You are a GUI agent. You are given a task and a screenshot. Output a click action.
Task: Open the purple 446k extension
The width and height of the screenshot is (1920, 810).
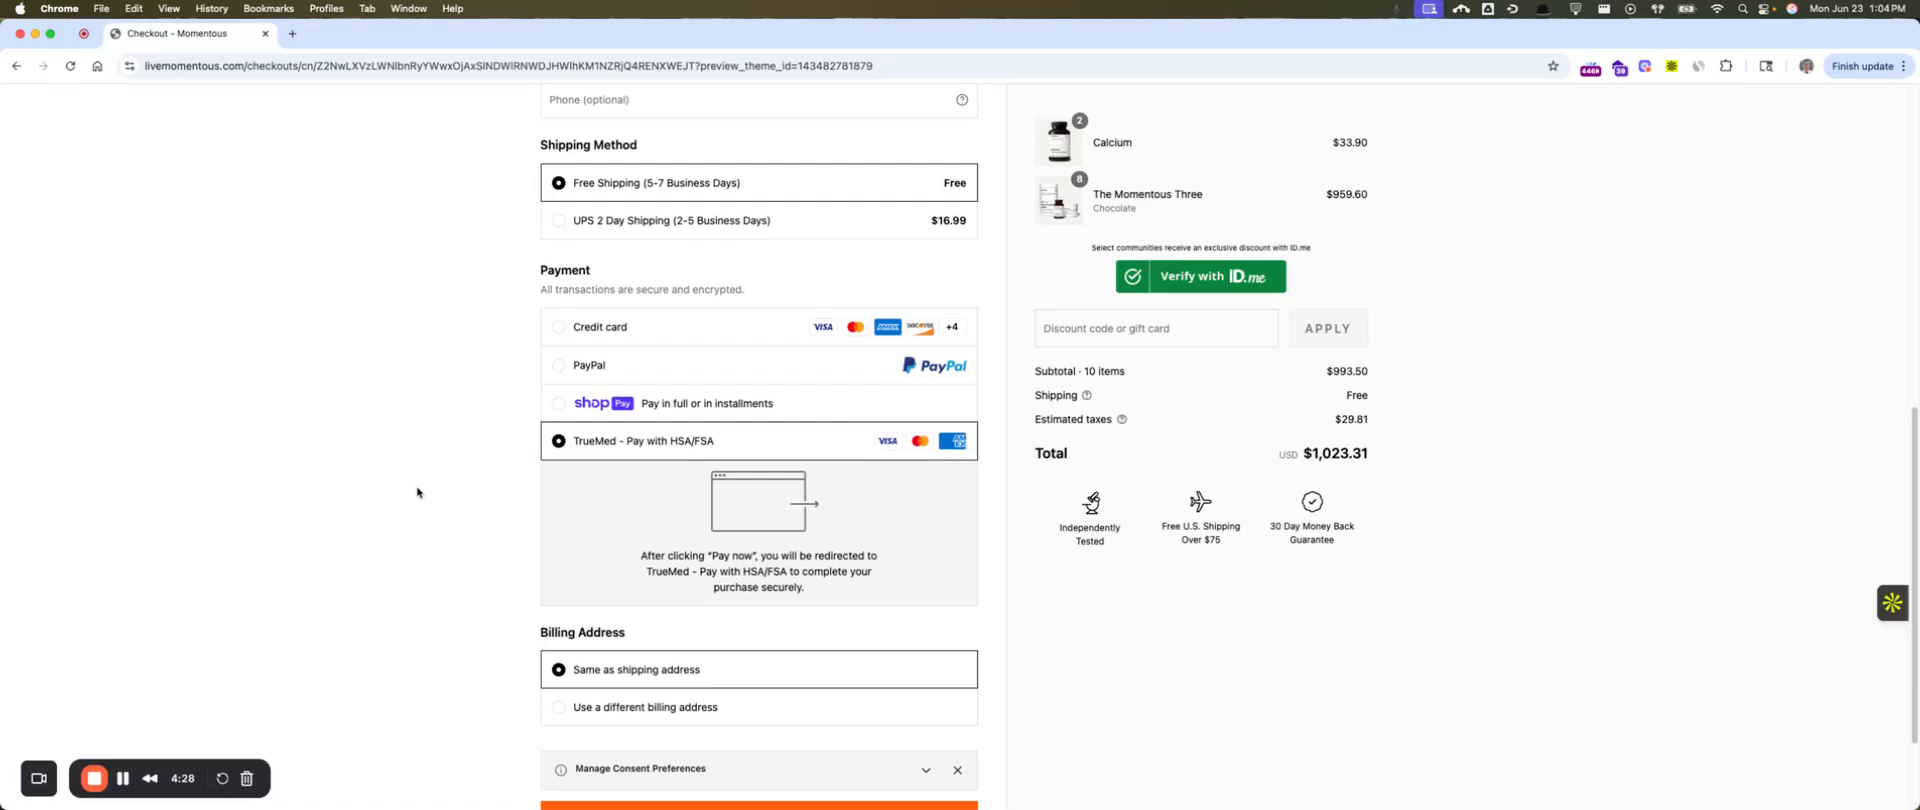tap(1590, 67)
